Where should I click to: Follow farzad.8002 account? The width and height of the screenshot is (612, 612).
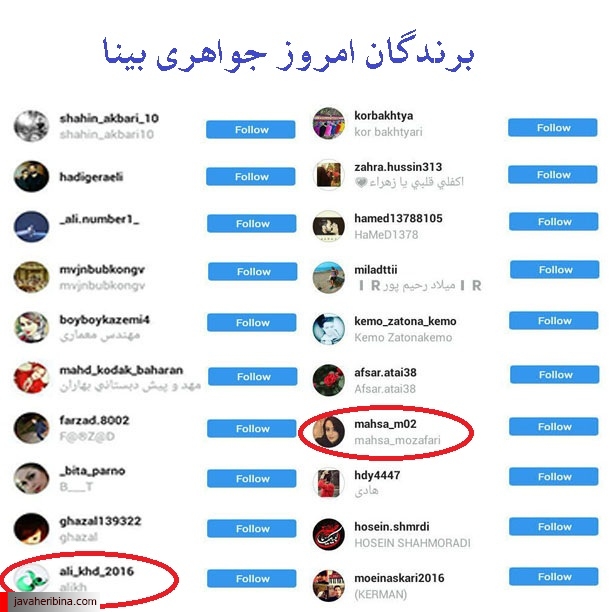pos(251,429)
